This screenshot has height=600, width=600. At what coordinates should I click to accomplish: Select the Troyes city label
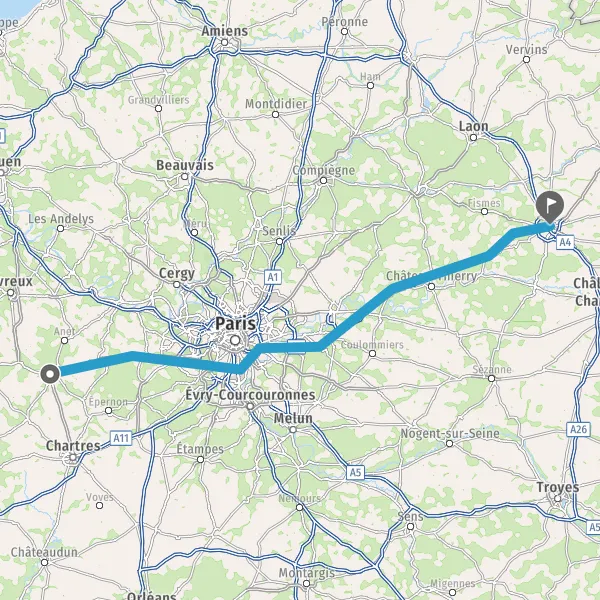558,488
